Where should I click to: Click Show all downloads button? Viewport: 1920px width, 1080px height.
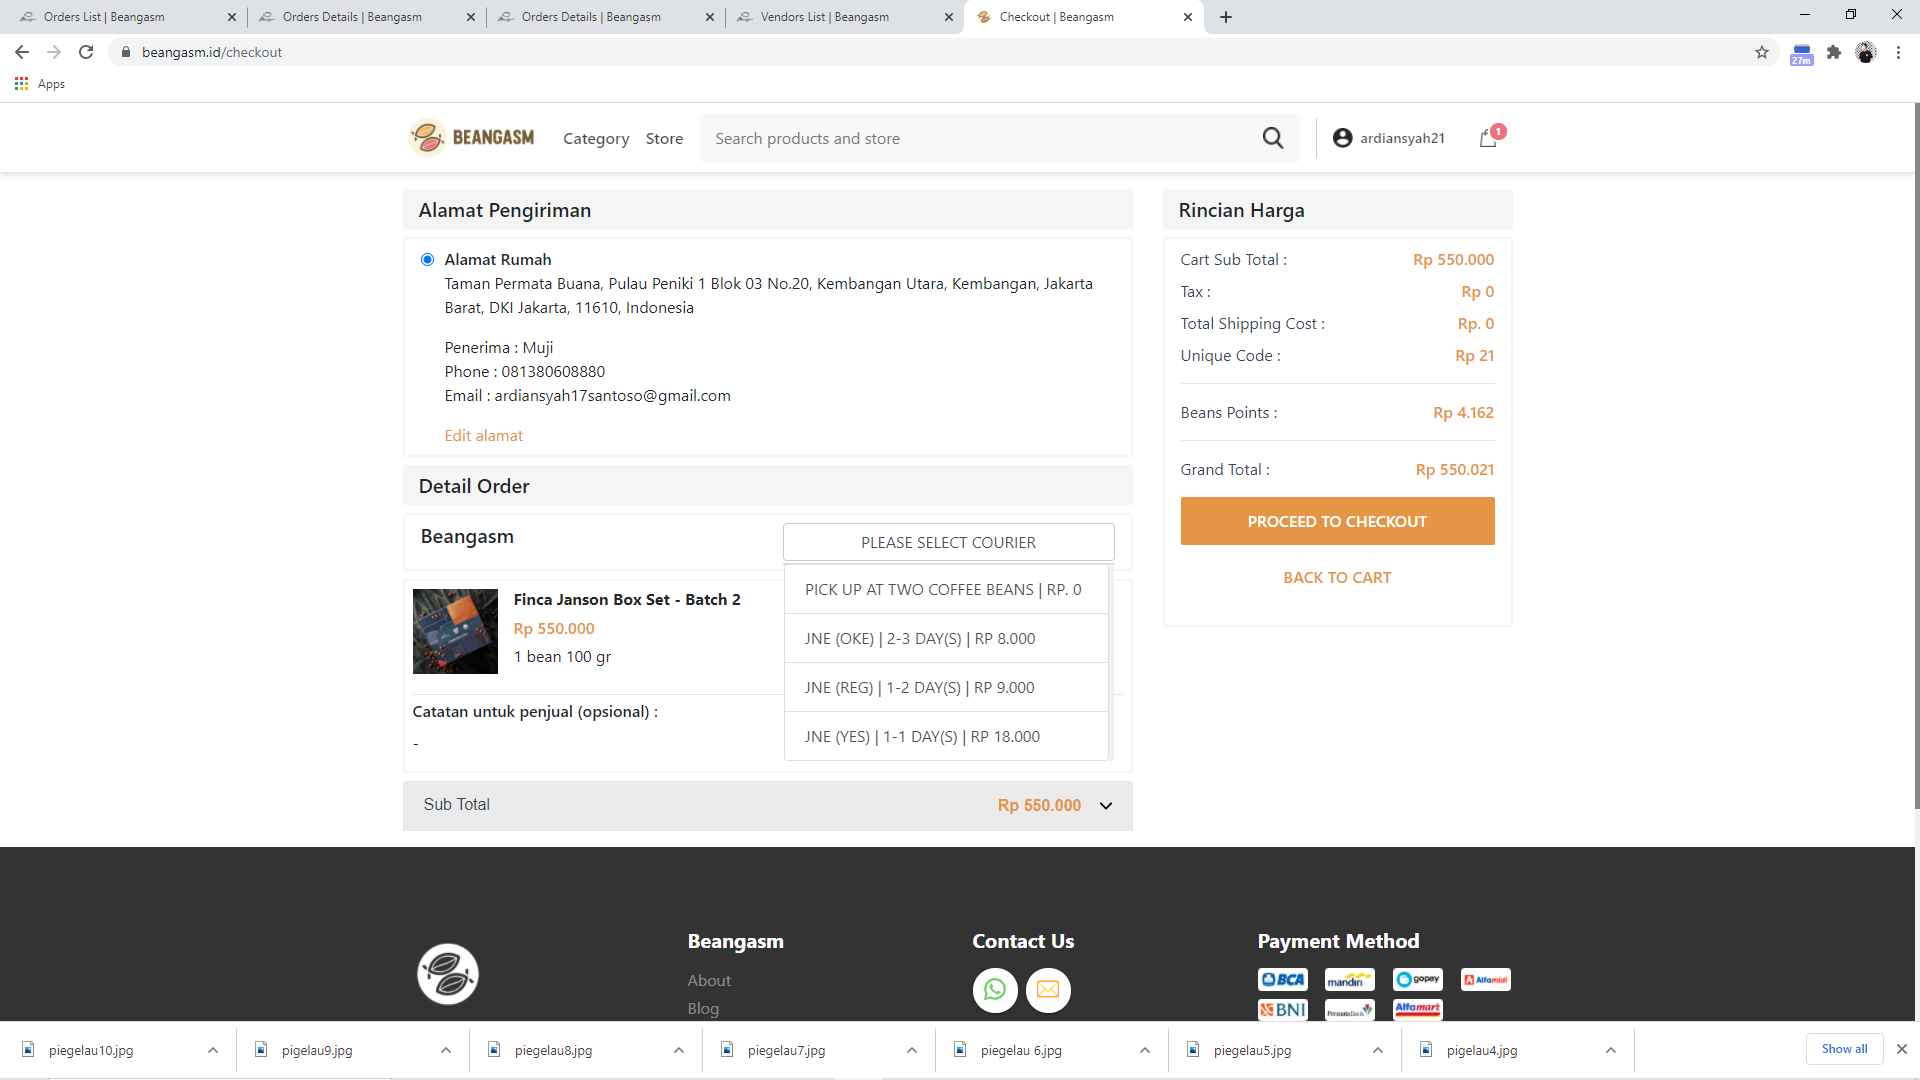1844,1049
